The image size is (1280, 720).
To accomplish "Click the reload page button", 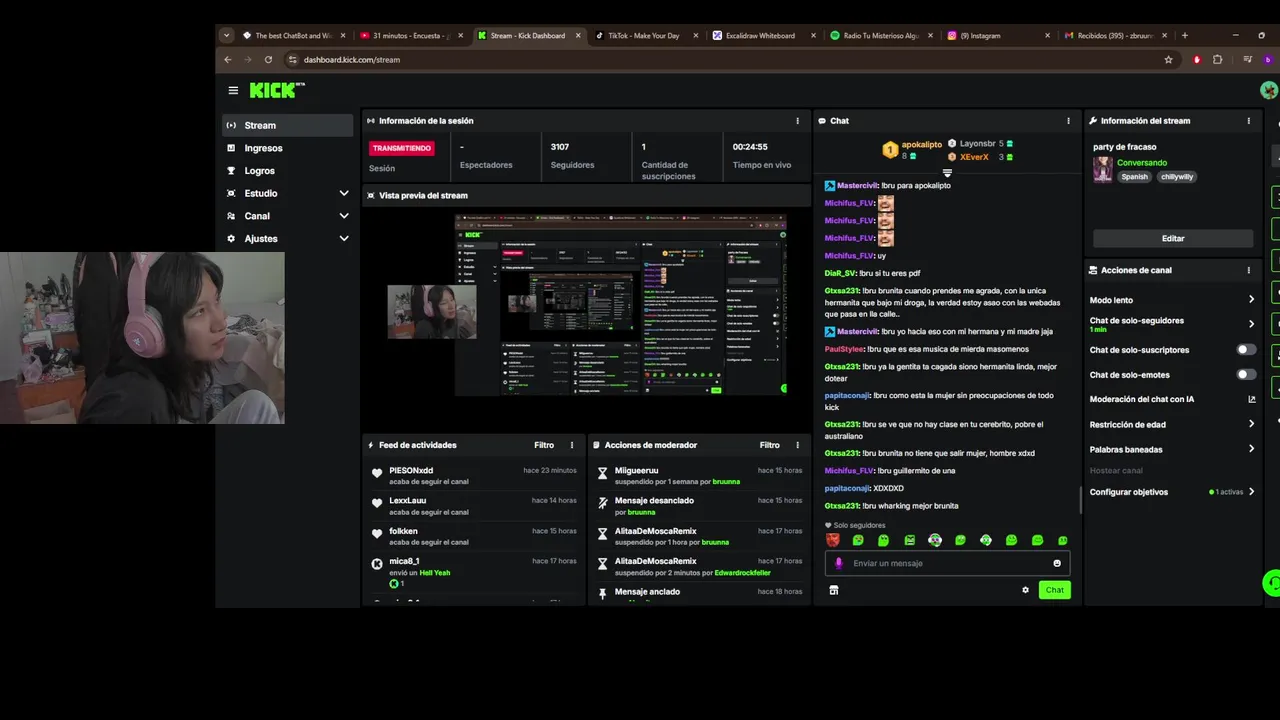I will coord(268,59).
